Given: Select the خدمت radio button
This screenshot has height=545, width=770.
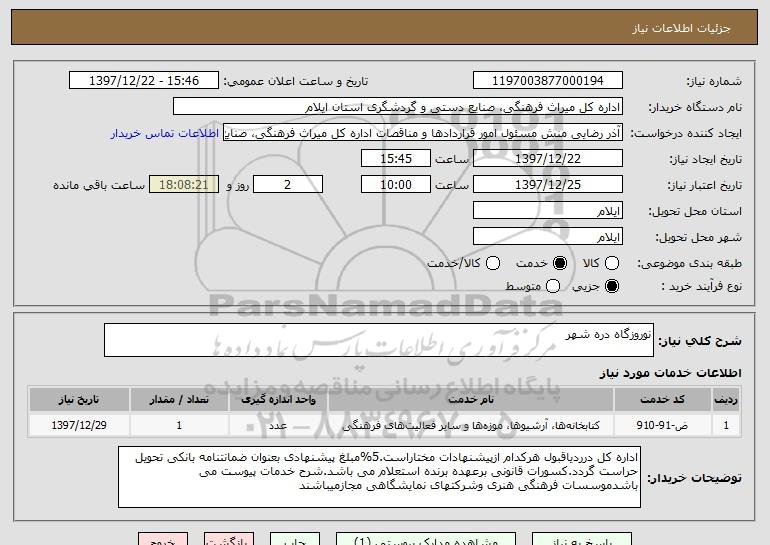Looking at the screenshot, I should coord(560,263).
